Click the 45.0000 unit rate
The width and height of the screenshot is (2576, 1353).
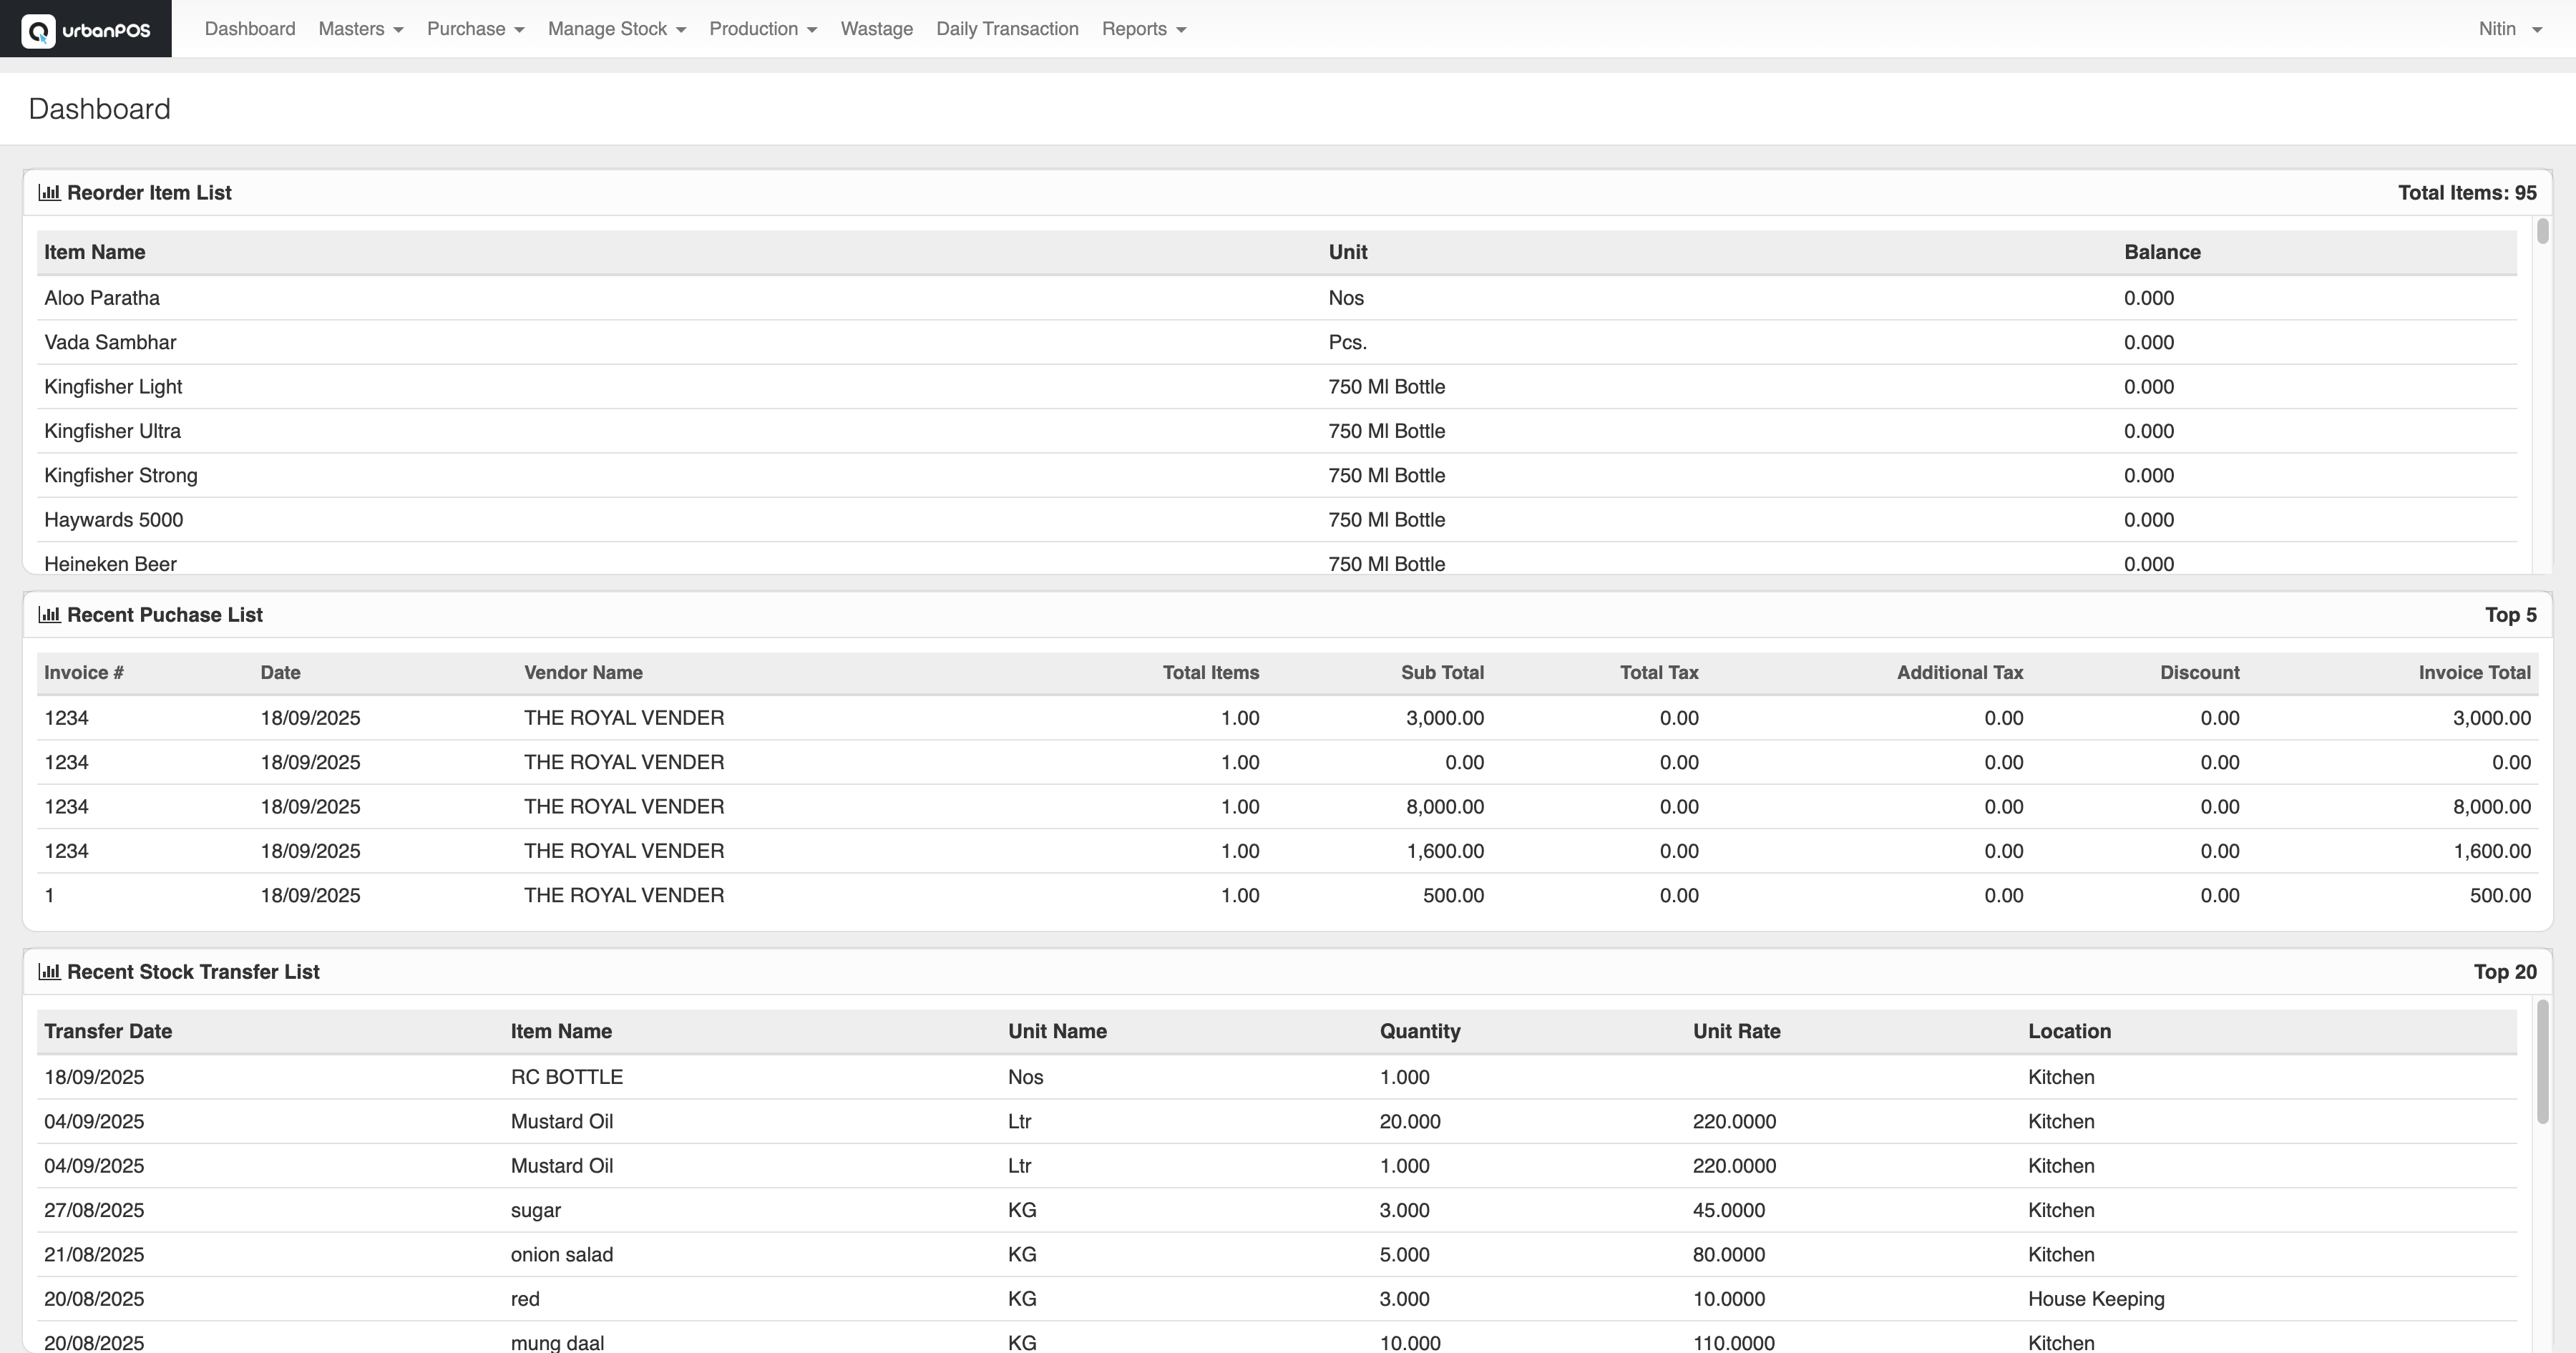[1728, 1210]
